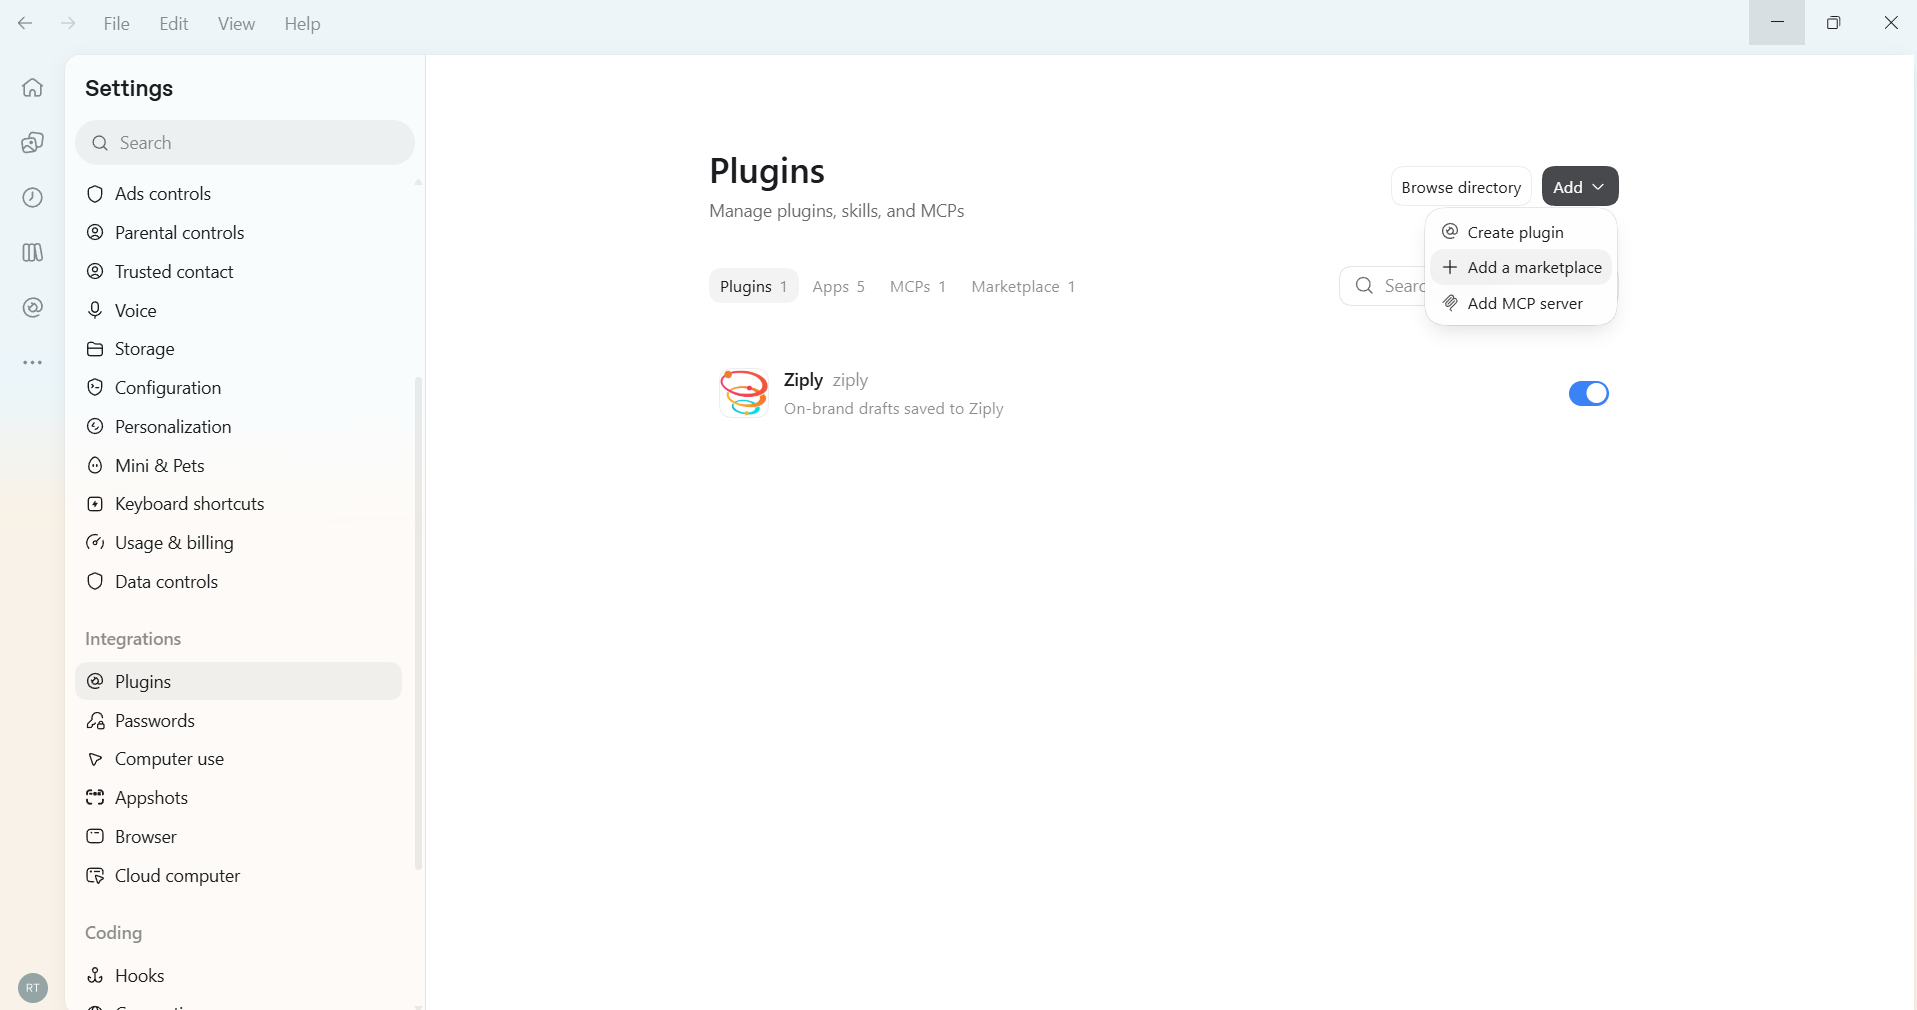Viewport: 1917px width, 1010px height.
Task: Click the Storage folder icon
Action: (x=95, y=349)
